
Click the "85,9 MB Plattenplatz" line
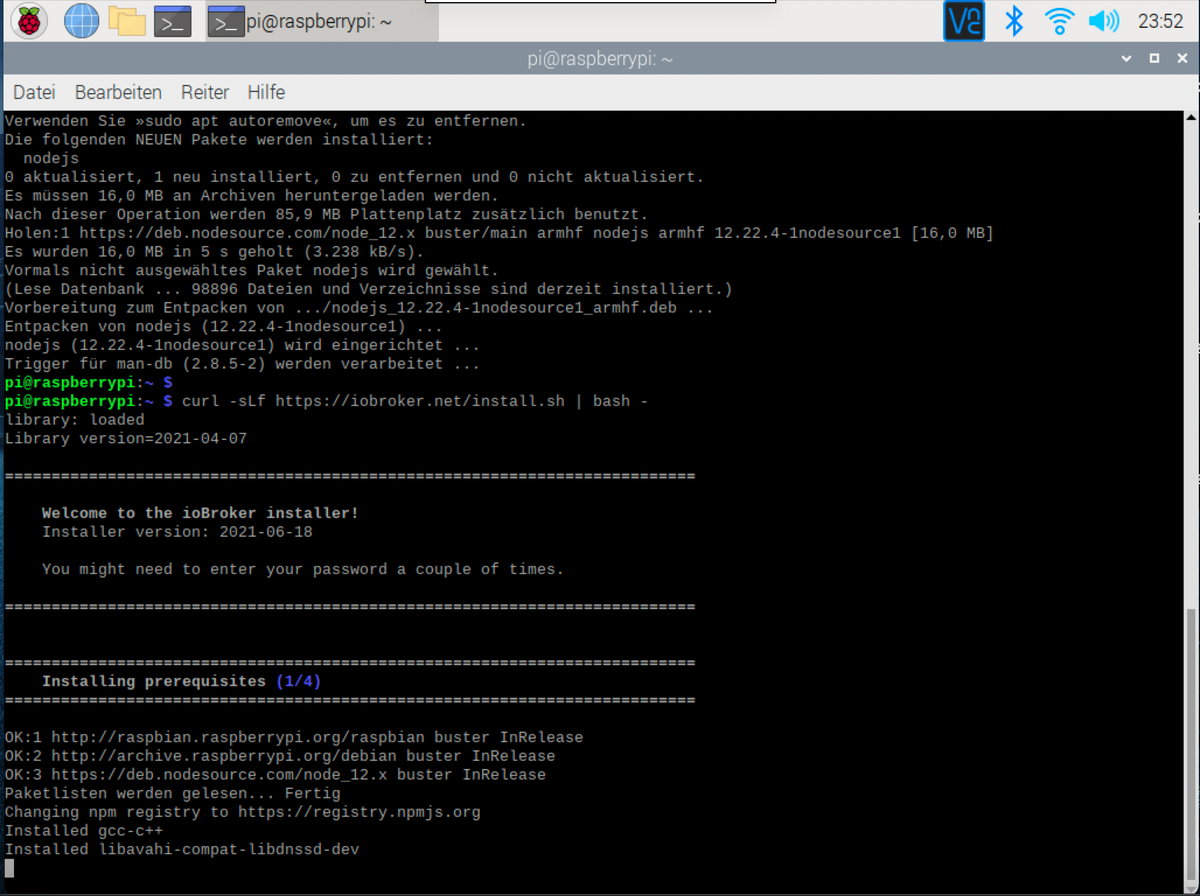click(x=327, y=214)
